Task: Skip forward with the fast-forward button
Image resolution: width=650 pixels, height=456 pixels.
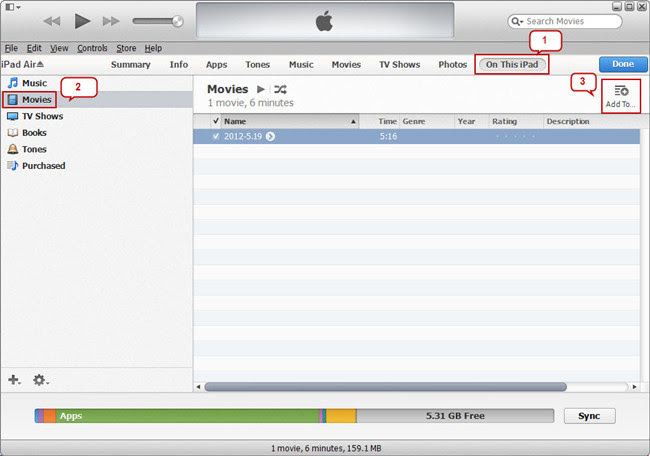Action: (111, 21)
